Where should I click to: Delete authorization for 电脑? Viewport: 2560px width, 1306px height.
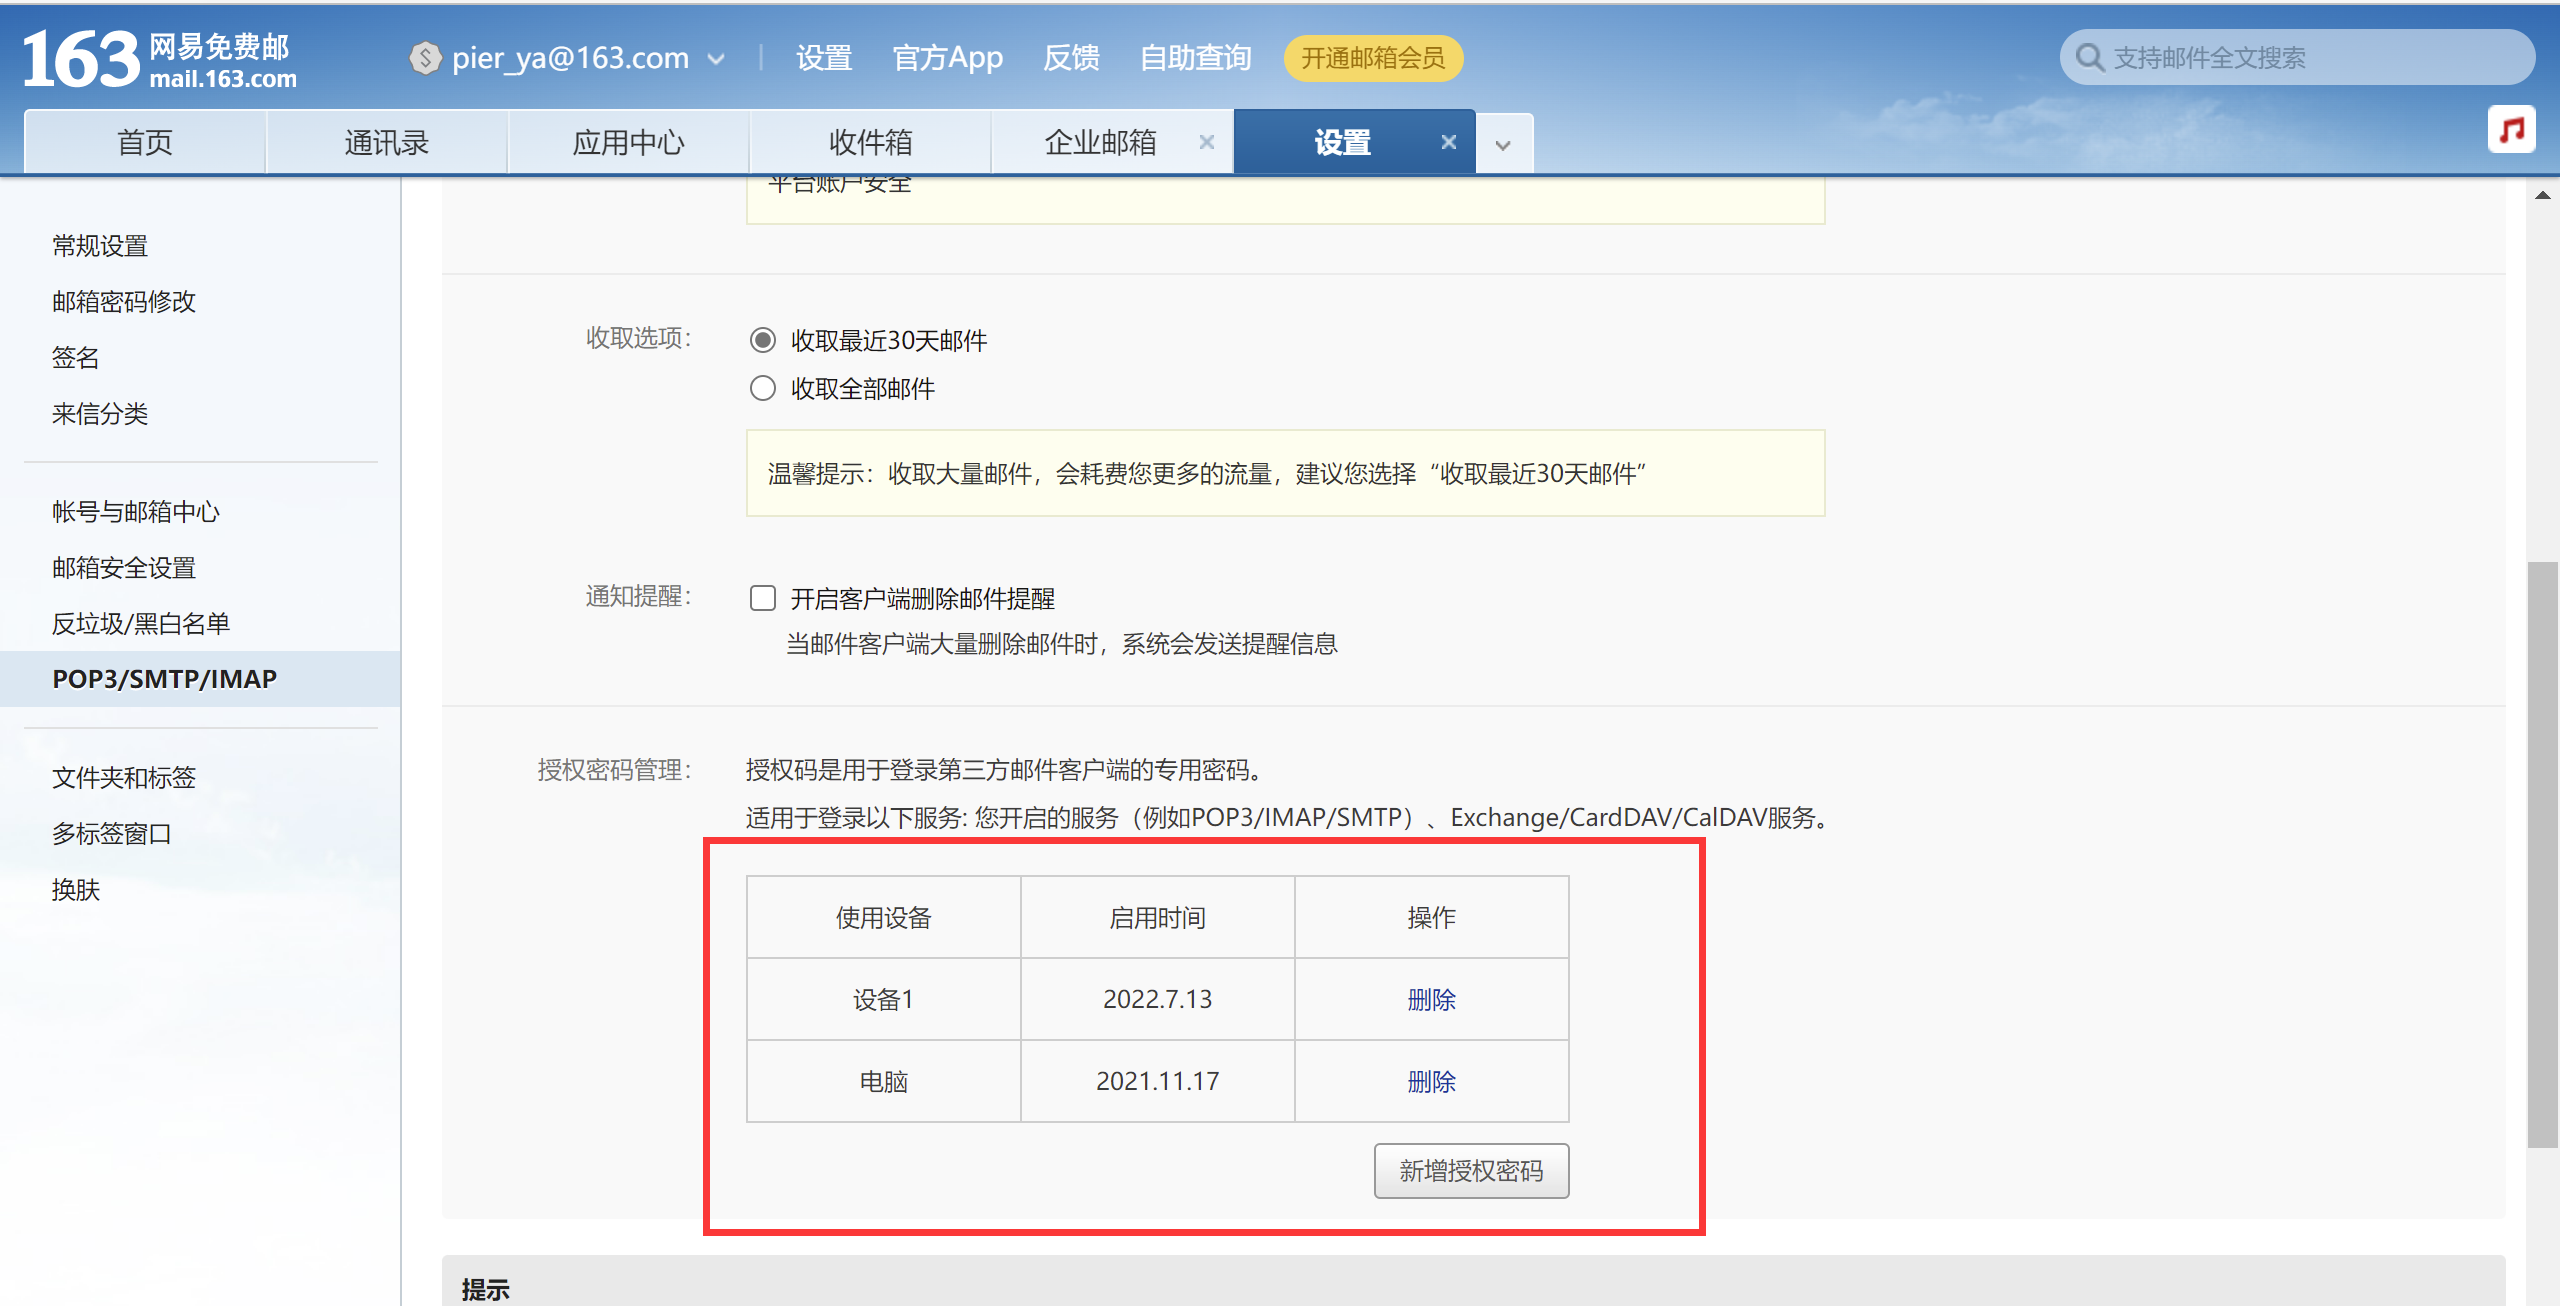point(1431,1081)
